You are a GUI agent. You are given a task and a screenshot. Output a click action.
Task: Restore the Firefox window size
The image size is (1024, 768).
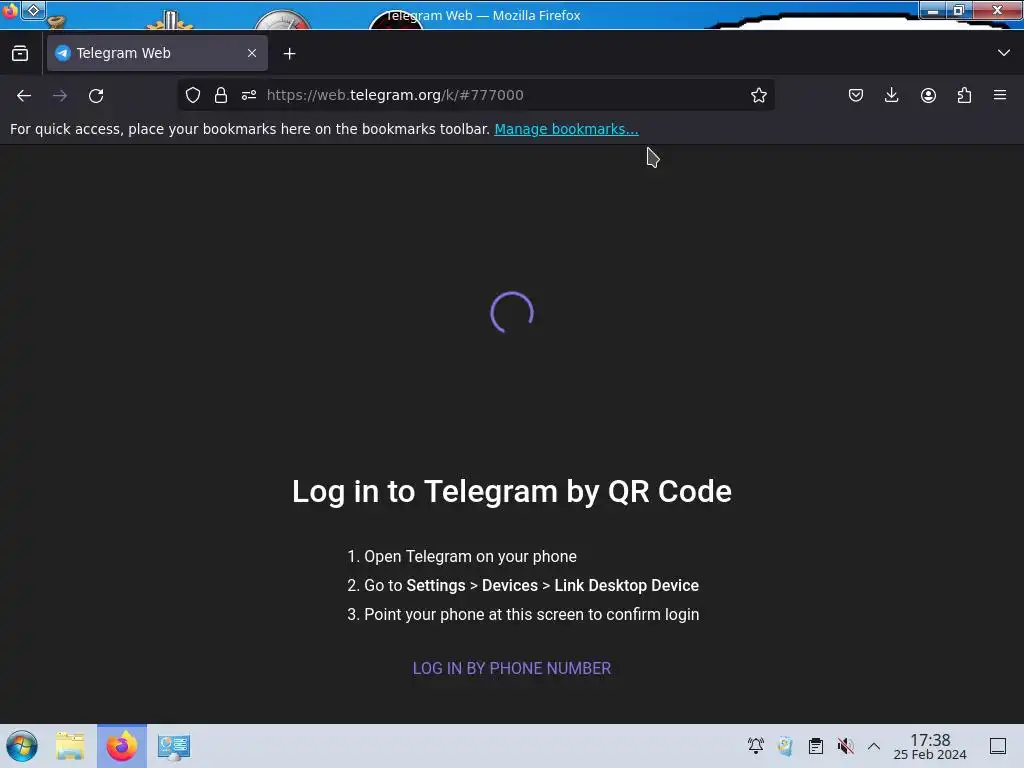point(959,10)
